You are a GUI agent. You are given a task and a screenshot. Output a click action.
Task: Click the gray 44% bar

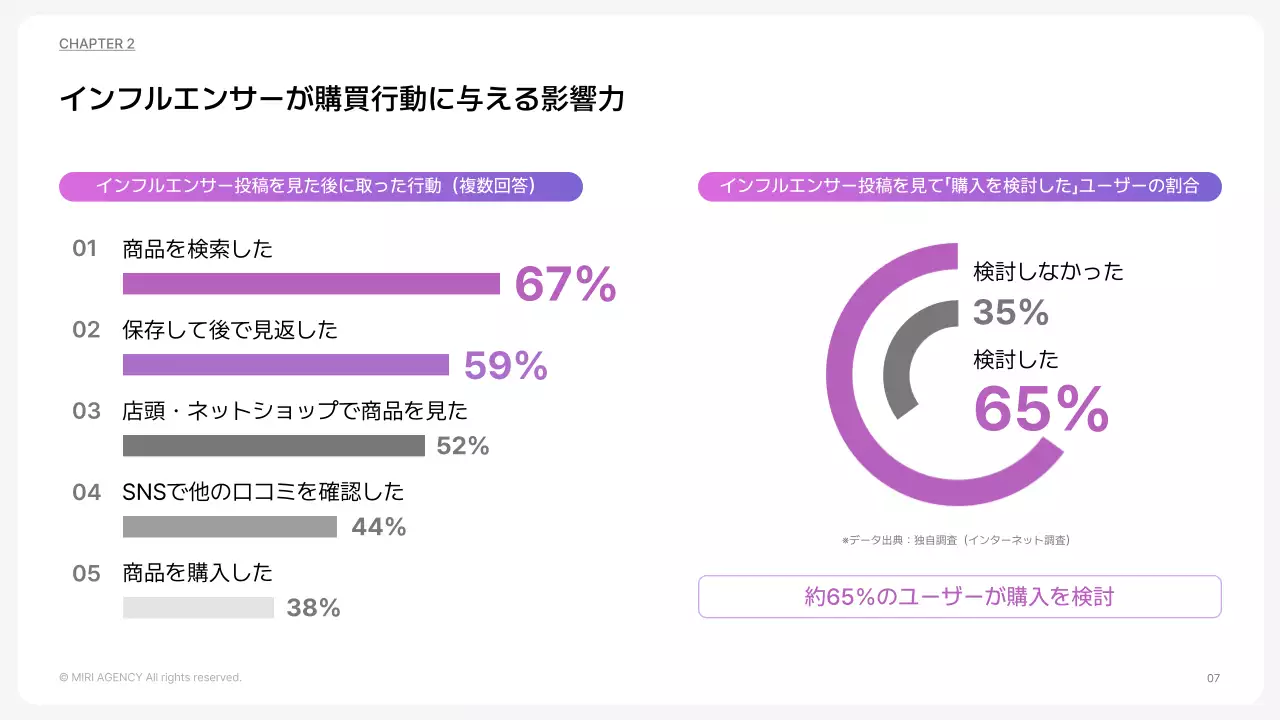click(x=230, y=527)
